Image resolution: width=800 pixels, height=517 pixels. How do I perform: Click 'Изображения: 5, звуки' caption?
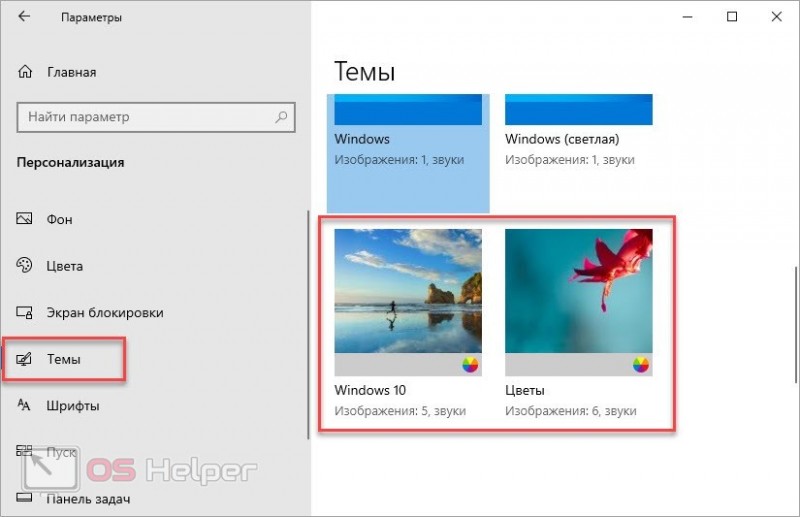click(x=400, y=410)
